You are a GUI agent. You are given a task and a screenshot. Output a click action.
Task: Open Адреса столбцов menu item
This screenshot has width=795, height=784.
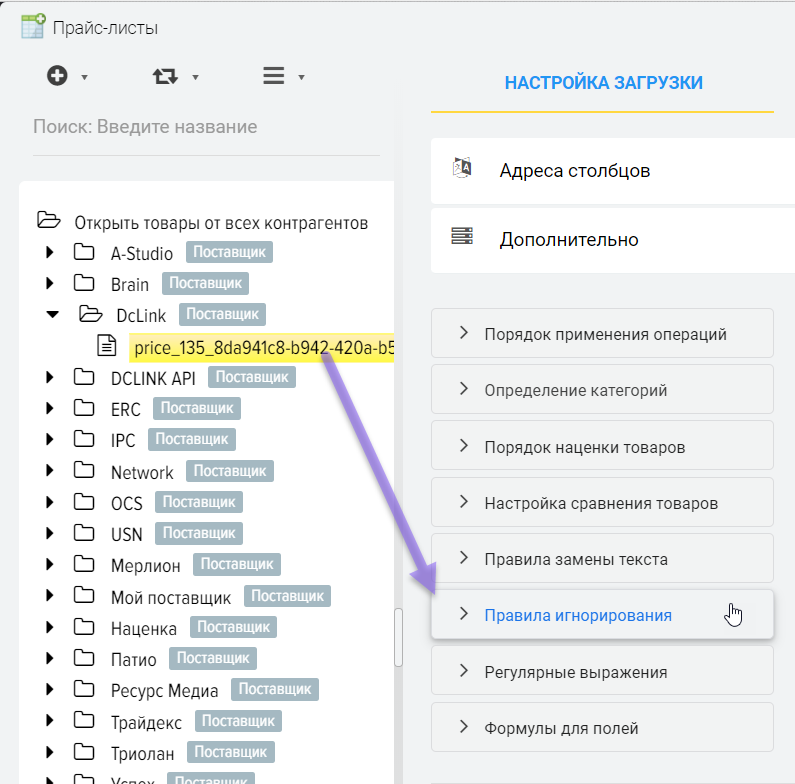click(x=575, y=170)
